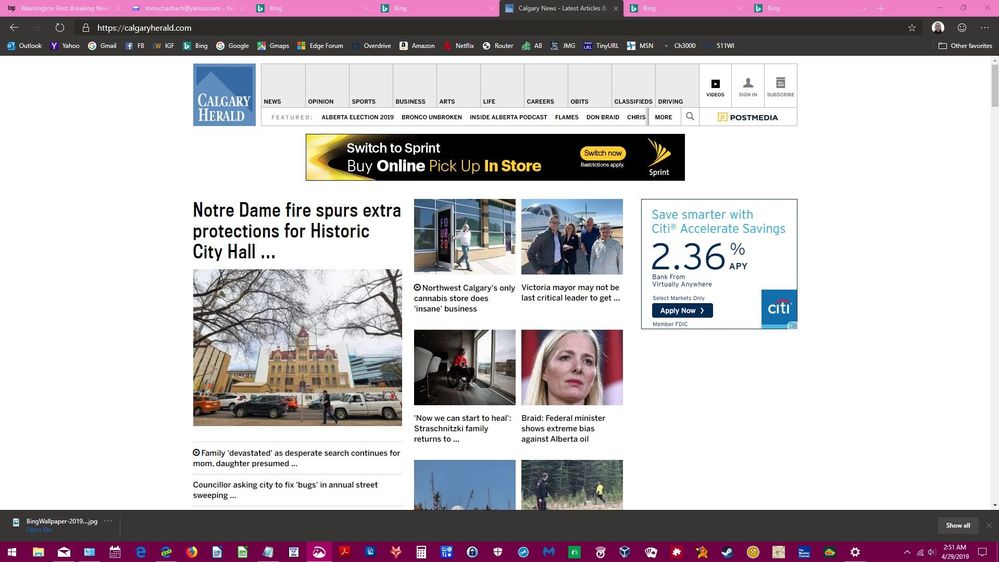
Task: Open the Braid federal minister article link
Action: point(563,428)
